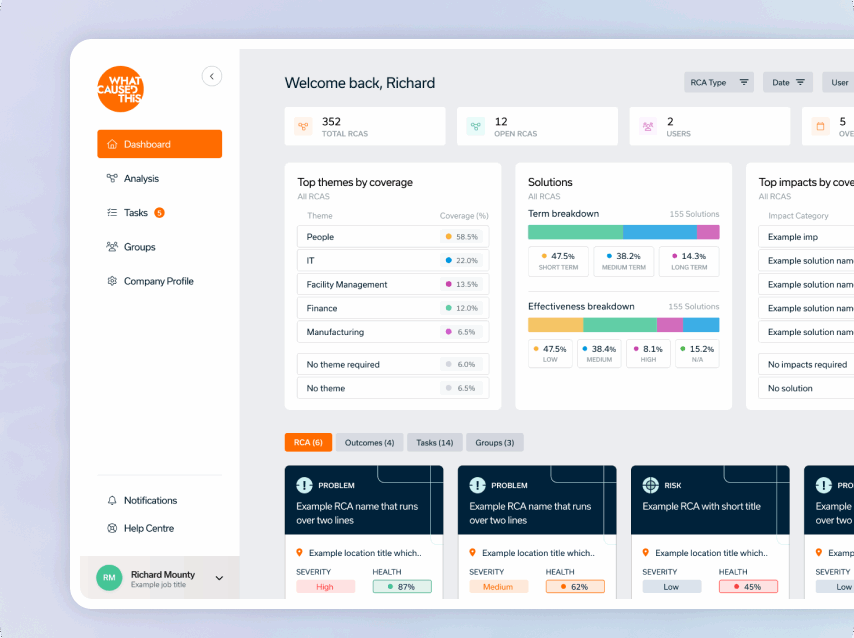
Task: Click the What Caused This logo
Action: [x=120, y=89]
